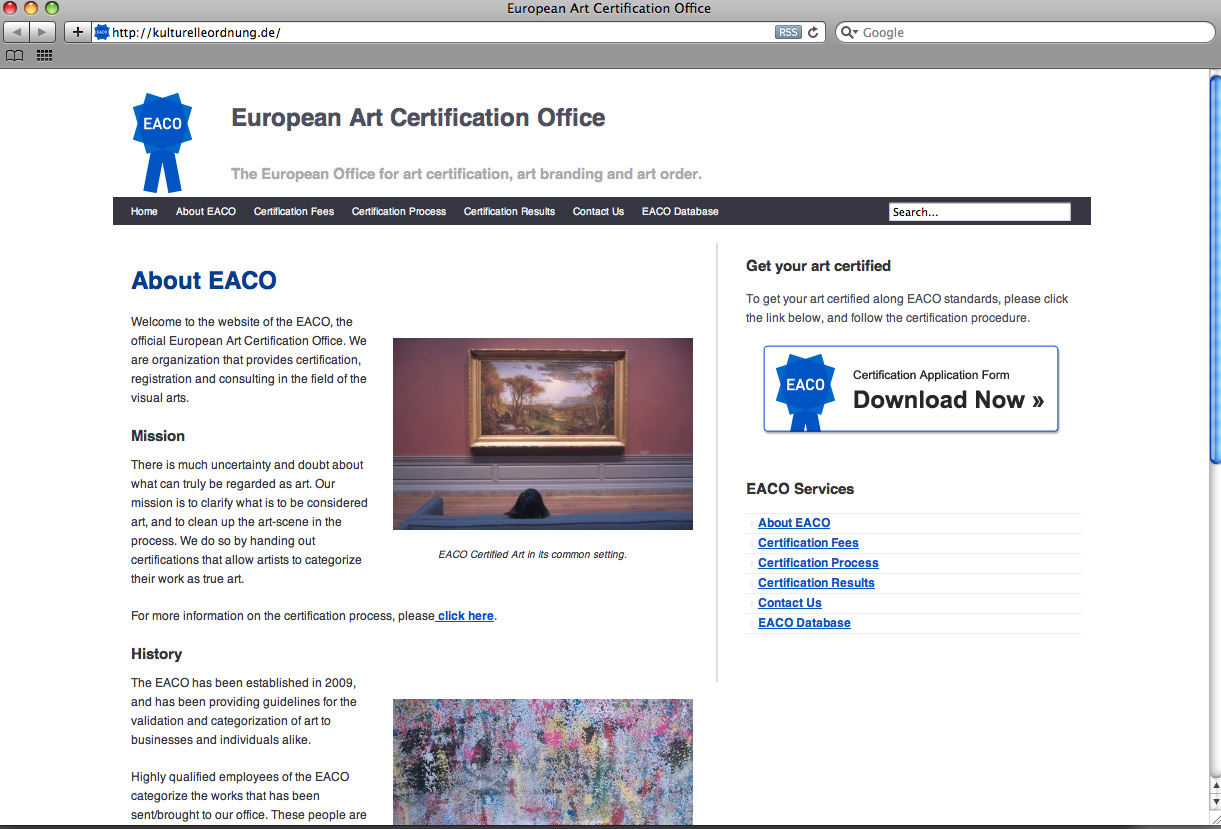Viewport: 1221px width, 829px height.
Task: Open the Google search magnifier dropdown
Action: point(849,32)
